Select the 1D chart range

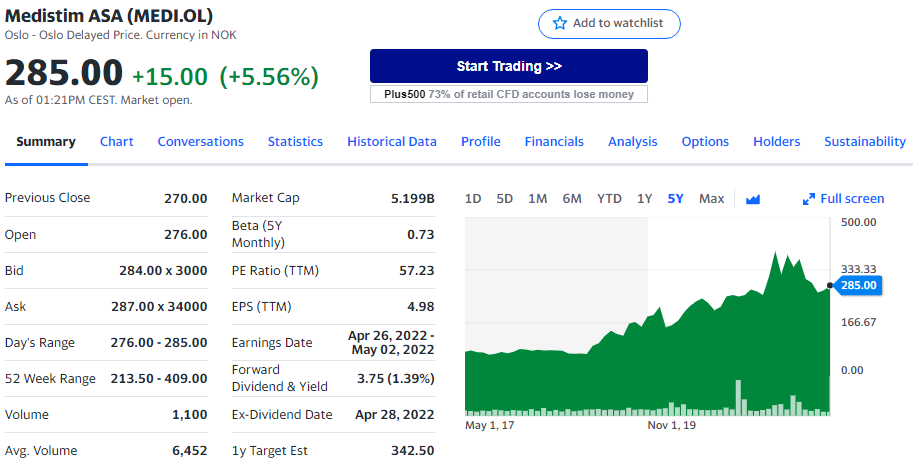(474, 199)
